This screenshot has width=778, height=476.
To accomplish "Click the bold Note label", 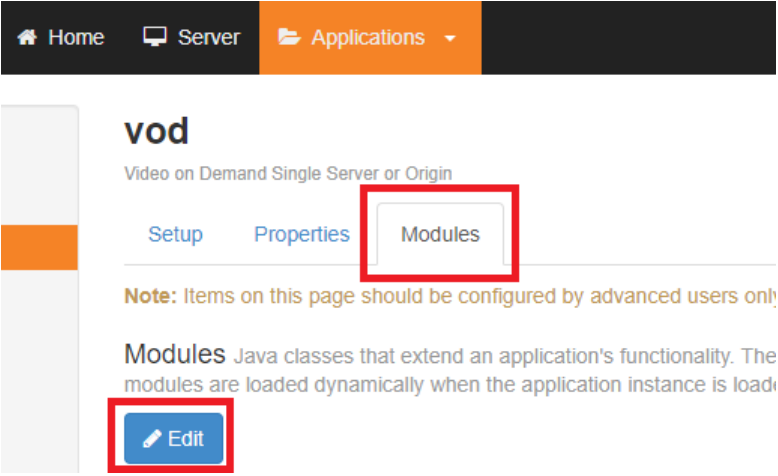I will click(149, 296).
